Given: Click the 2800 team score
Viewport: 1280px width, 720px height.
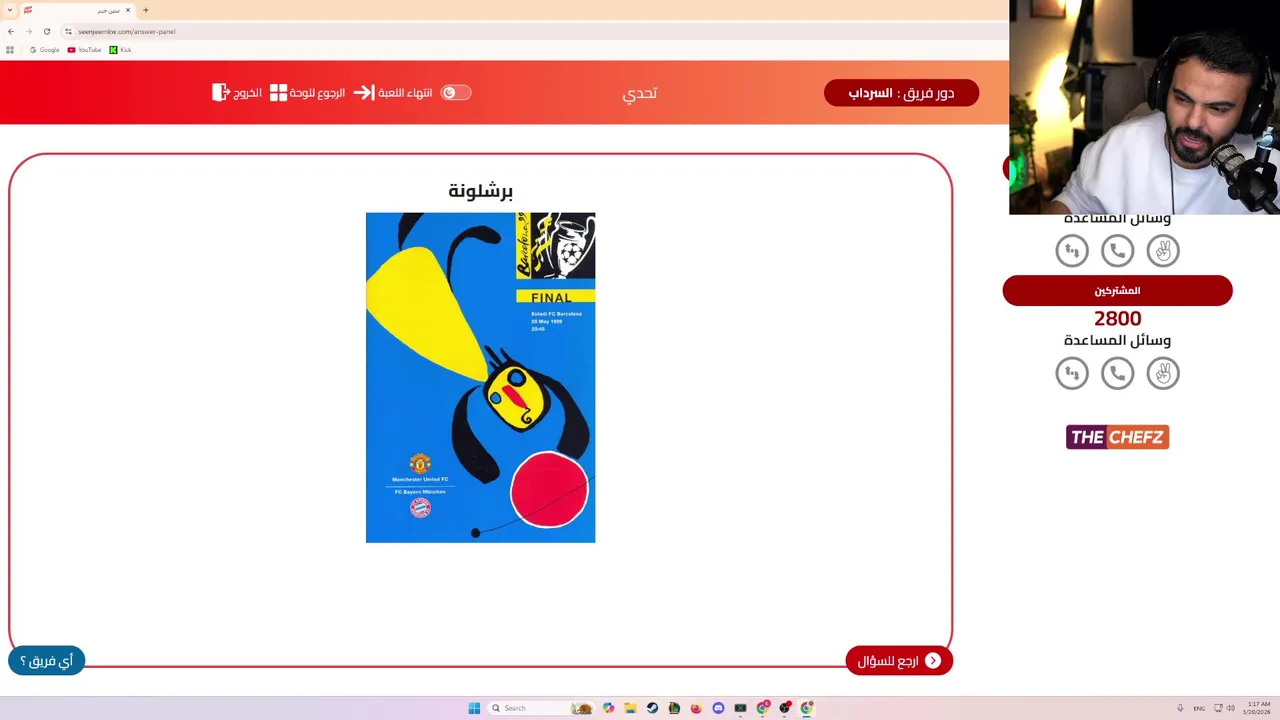Looking at the screenshot, I should [x=1117, y=318].
